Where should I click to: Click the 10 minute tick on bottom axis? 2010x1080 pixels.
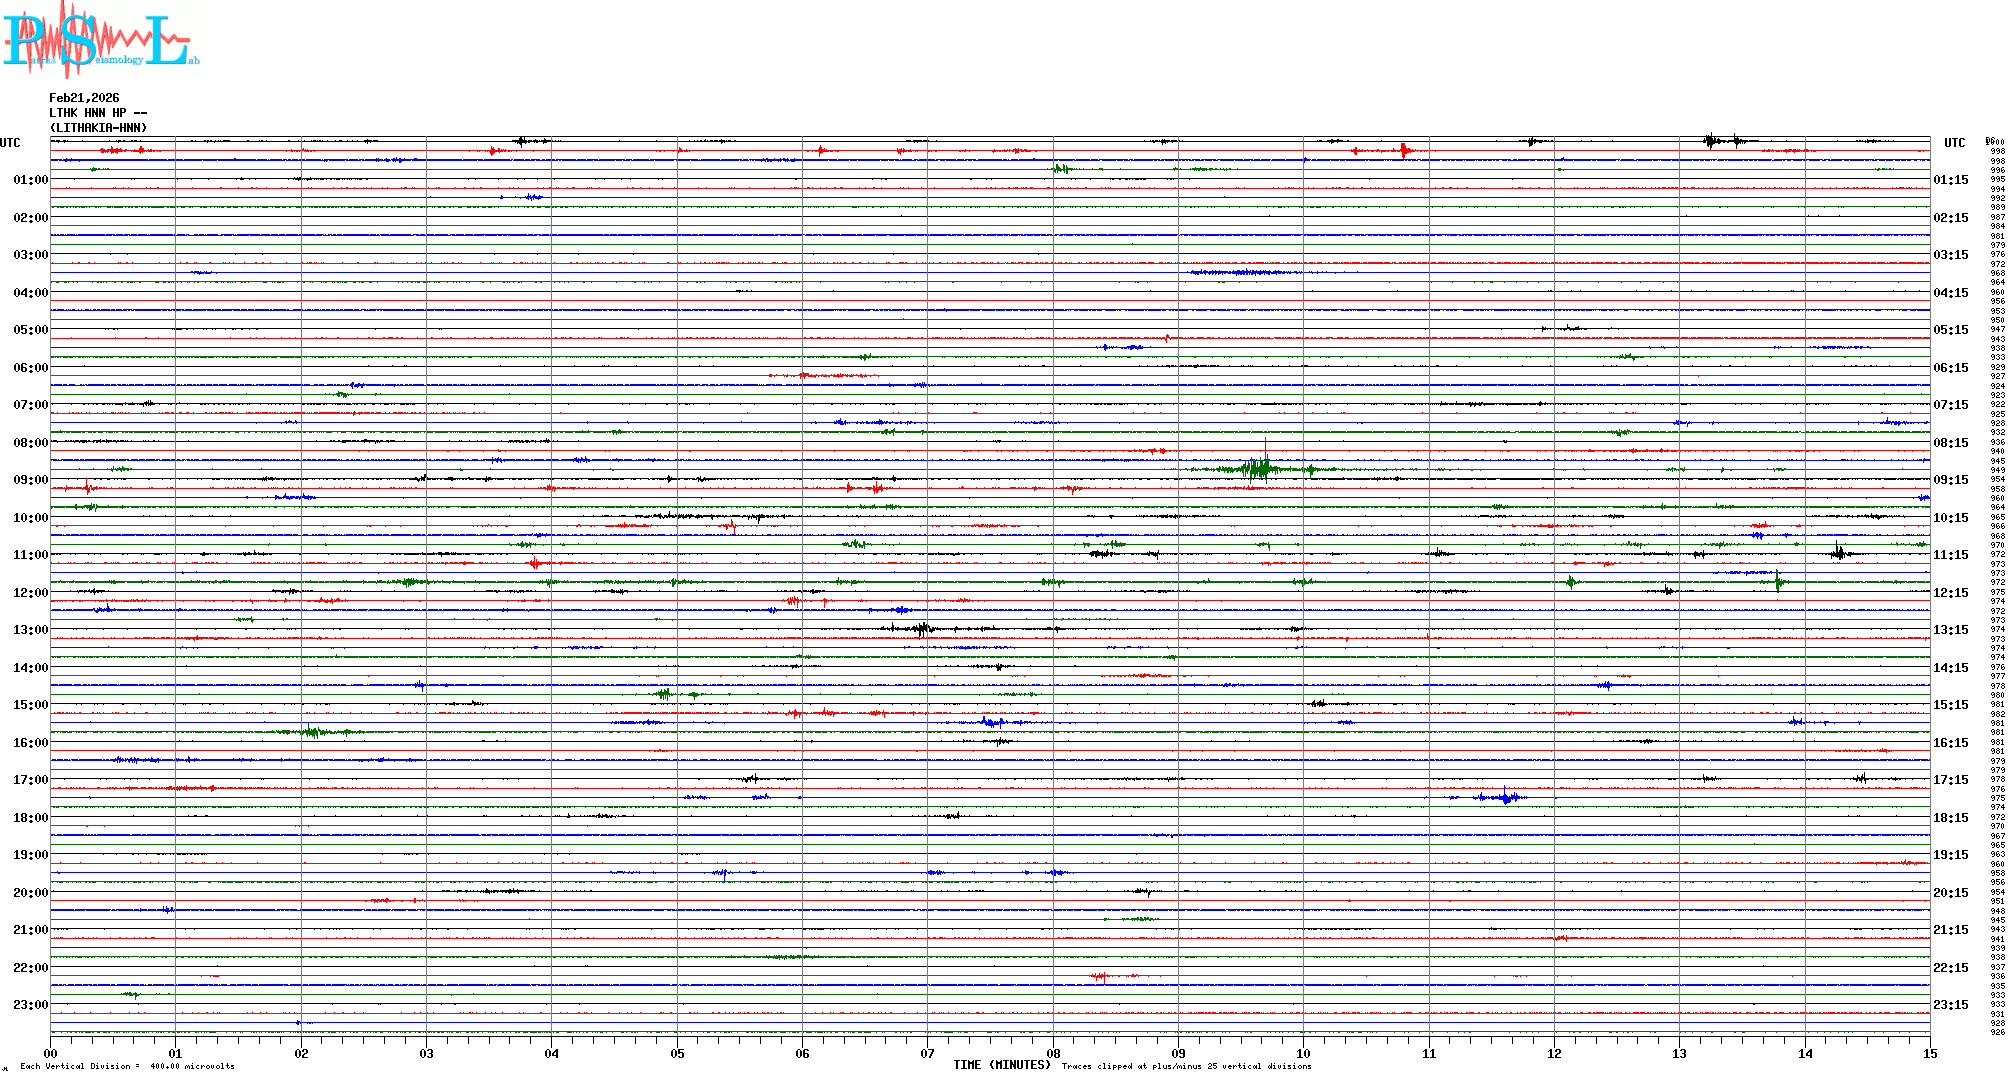(1303, 1054)
